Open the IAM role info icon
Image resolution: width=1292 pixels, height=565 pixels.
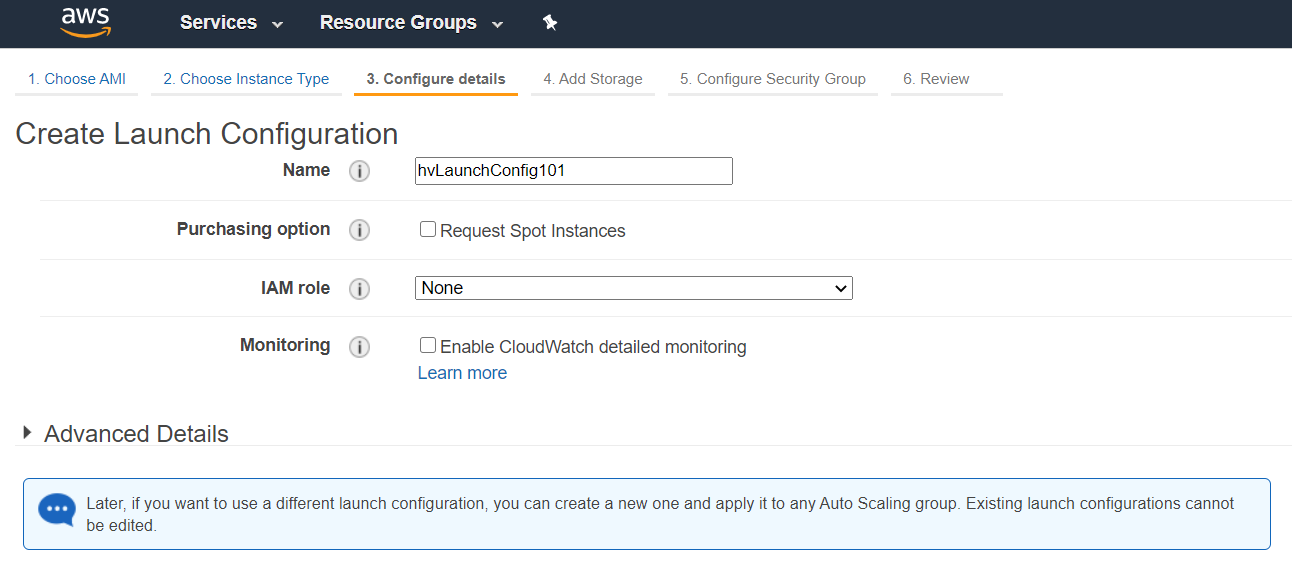click(359, 289)
